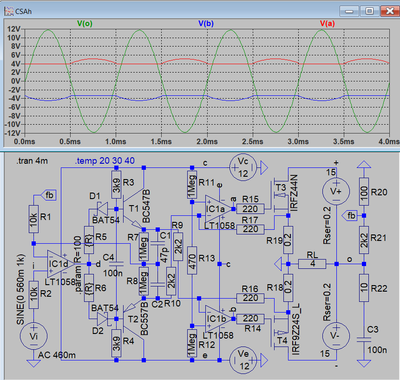Click the fb net flag above R1
Image resolution: width=400 pixels, height=380 pixels.
coord(48,195)
